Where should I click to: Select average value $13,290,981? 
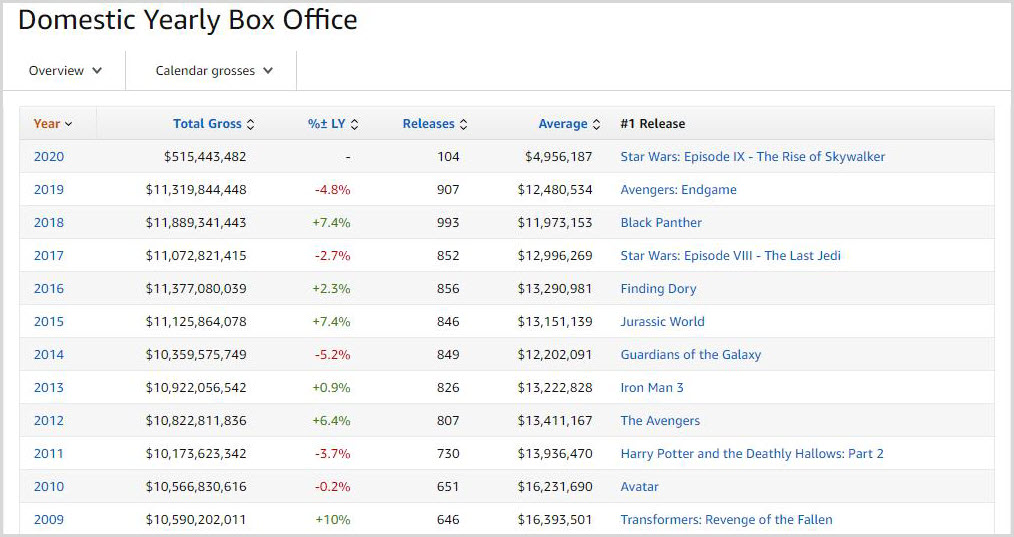pos(555,289)
